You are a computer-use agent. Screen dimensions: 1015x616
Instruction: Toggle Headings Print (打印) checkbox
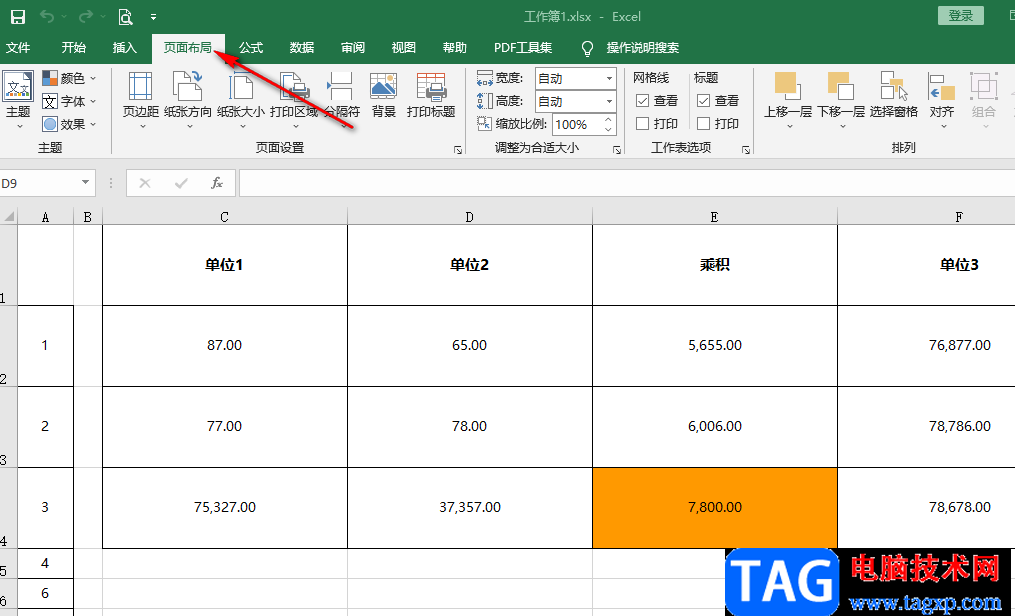(704, 123)
